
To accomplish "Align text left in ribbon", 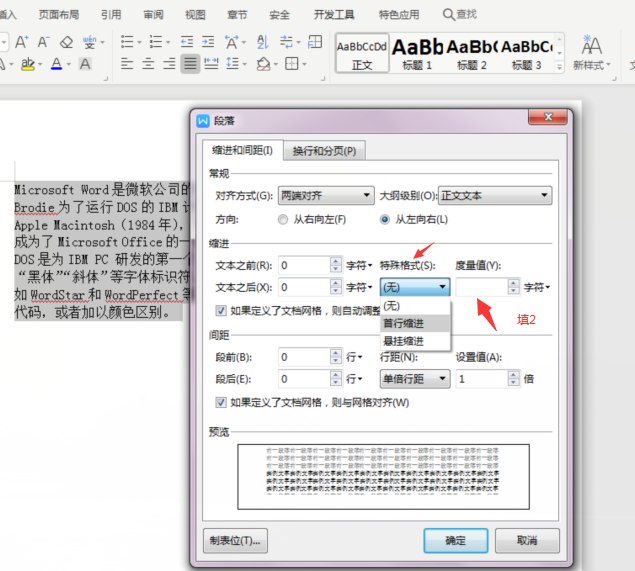I will [x=127, y=64].
